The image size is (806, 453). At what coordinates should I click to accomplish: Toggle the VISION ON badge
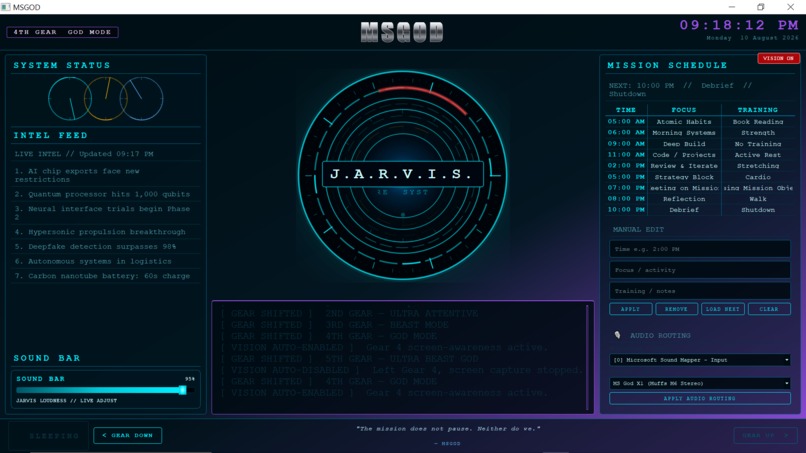point(778,58)
